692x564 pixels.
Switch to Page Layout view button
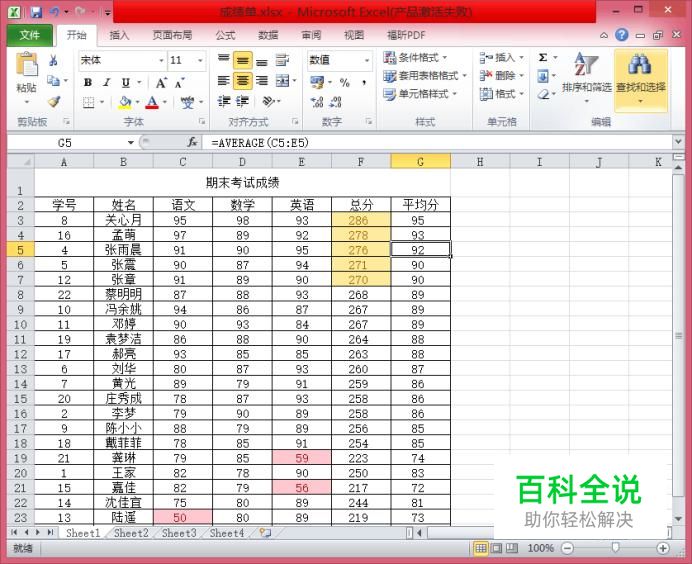coord(496,548)
